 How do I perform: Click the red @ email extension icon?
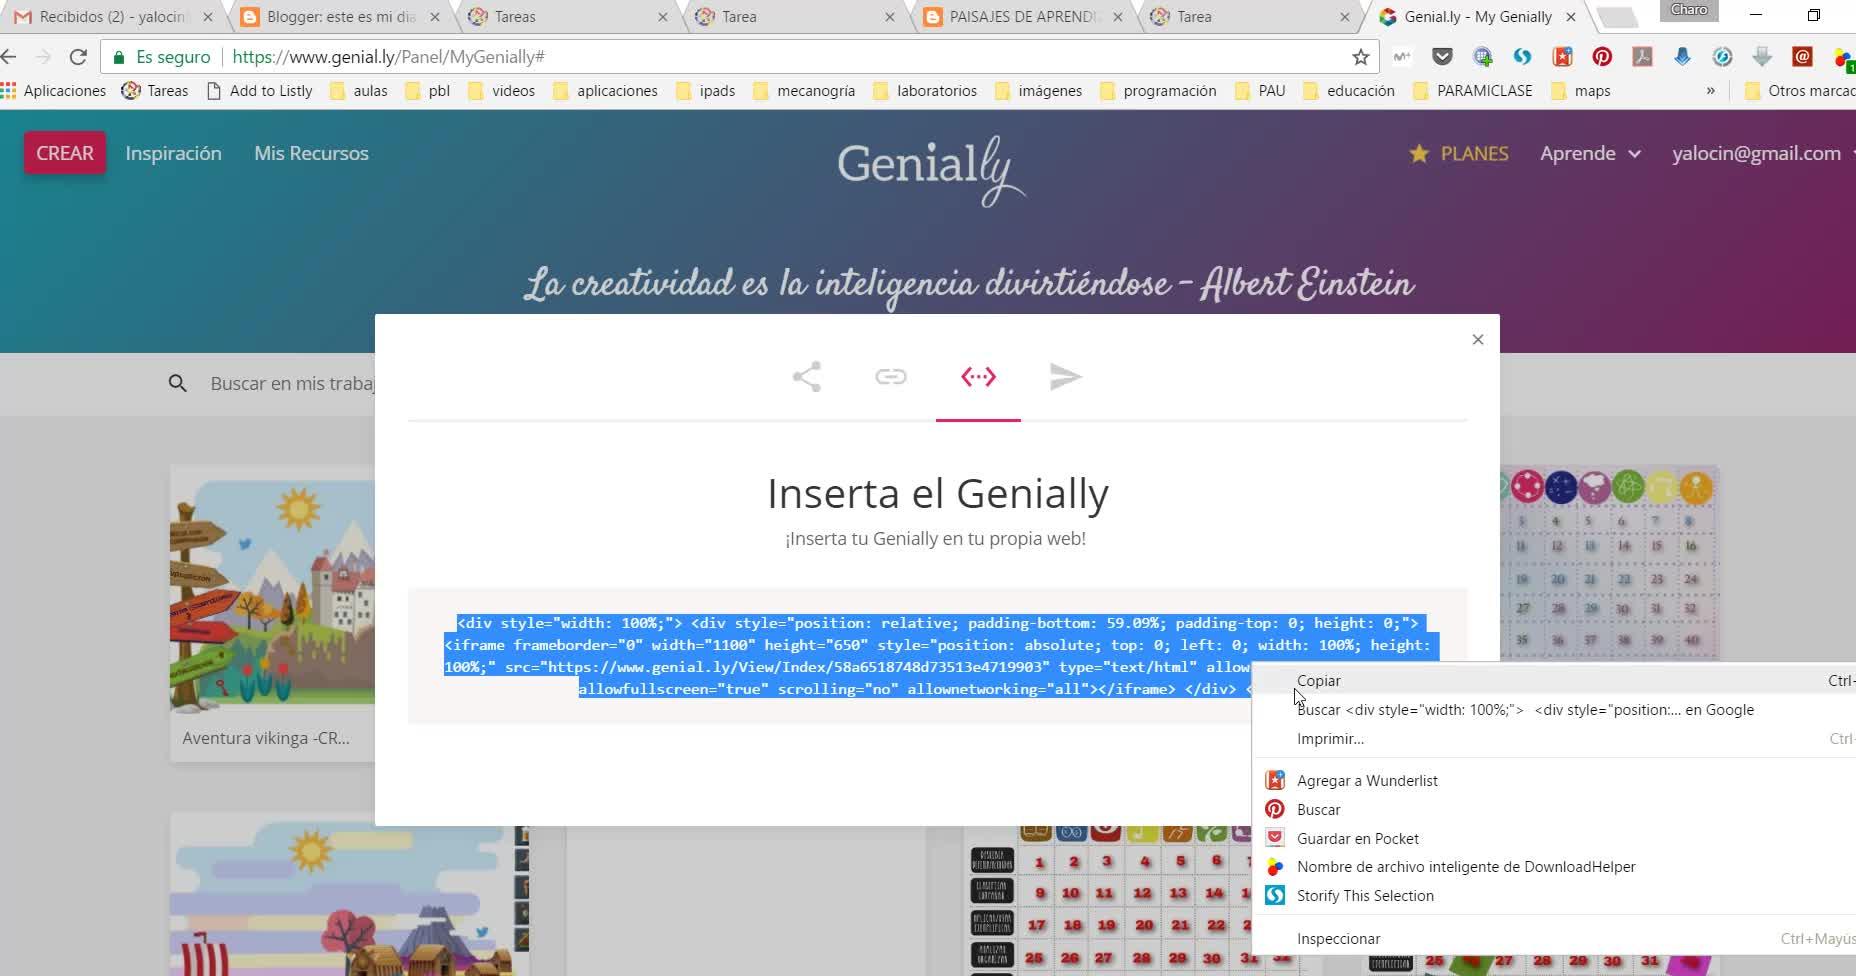(x=1802, y=57)
